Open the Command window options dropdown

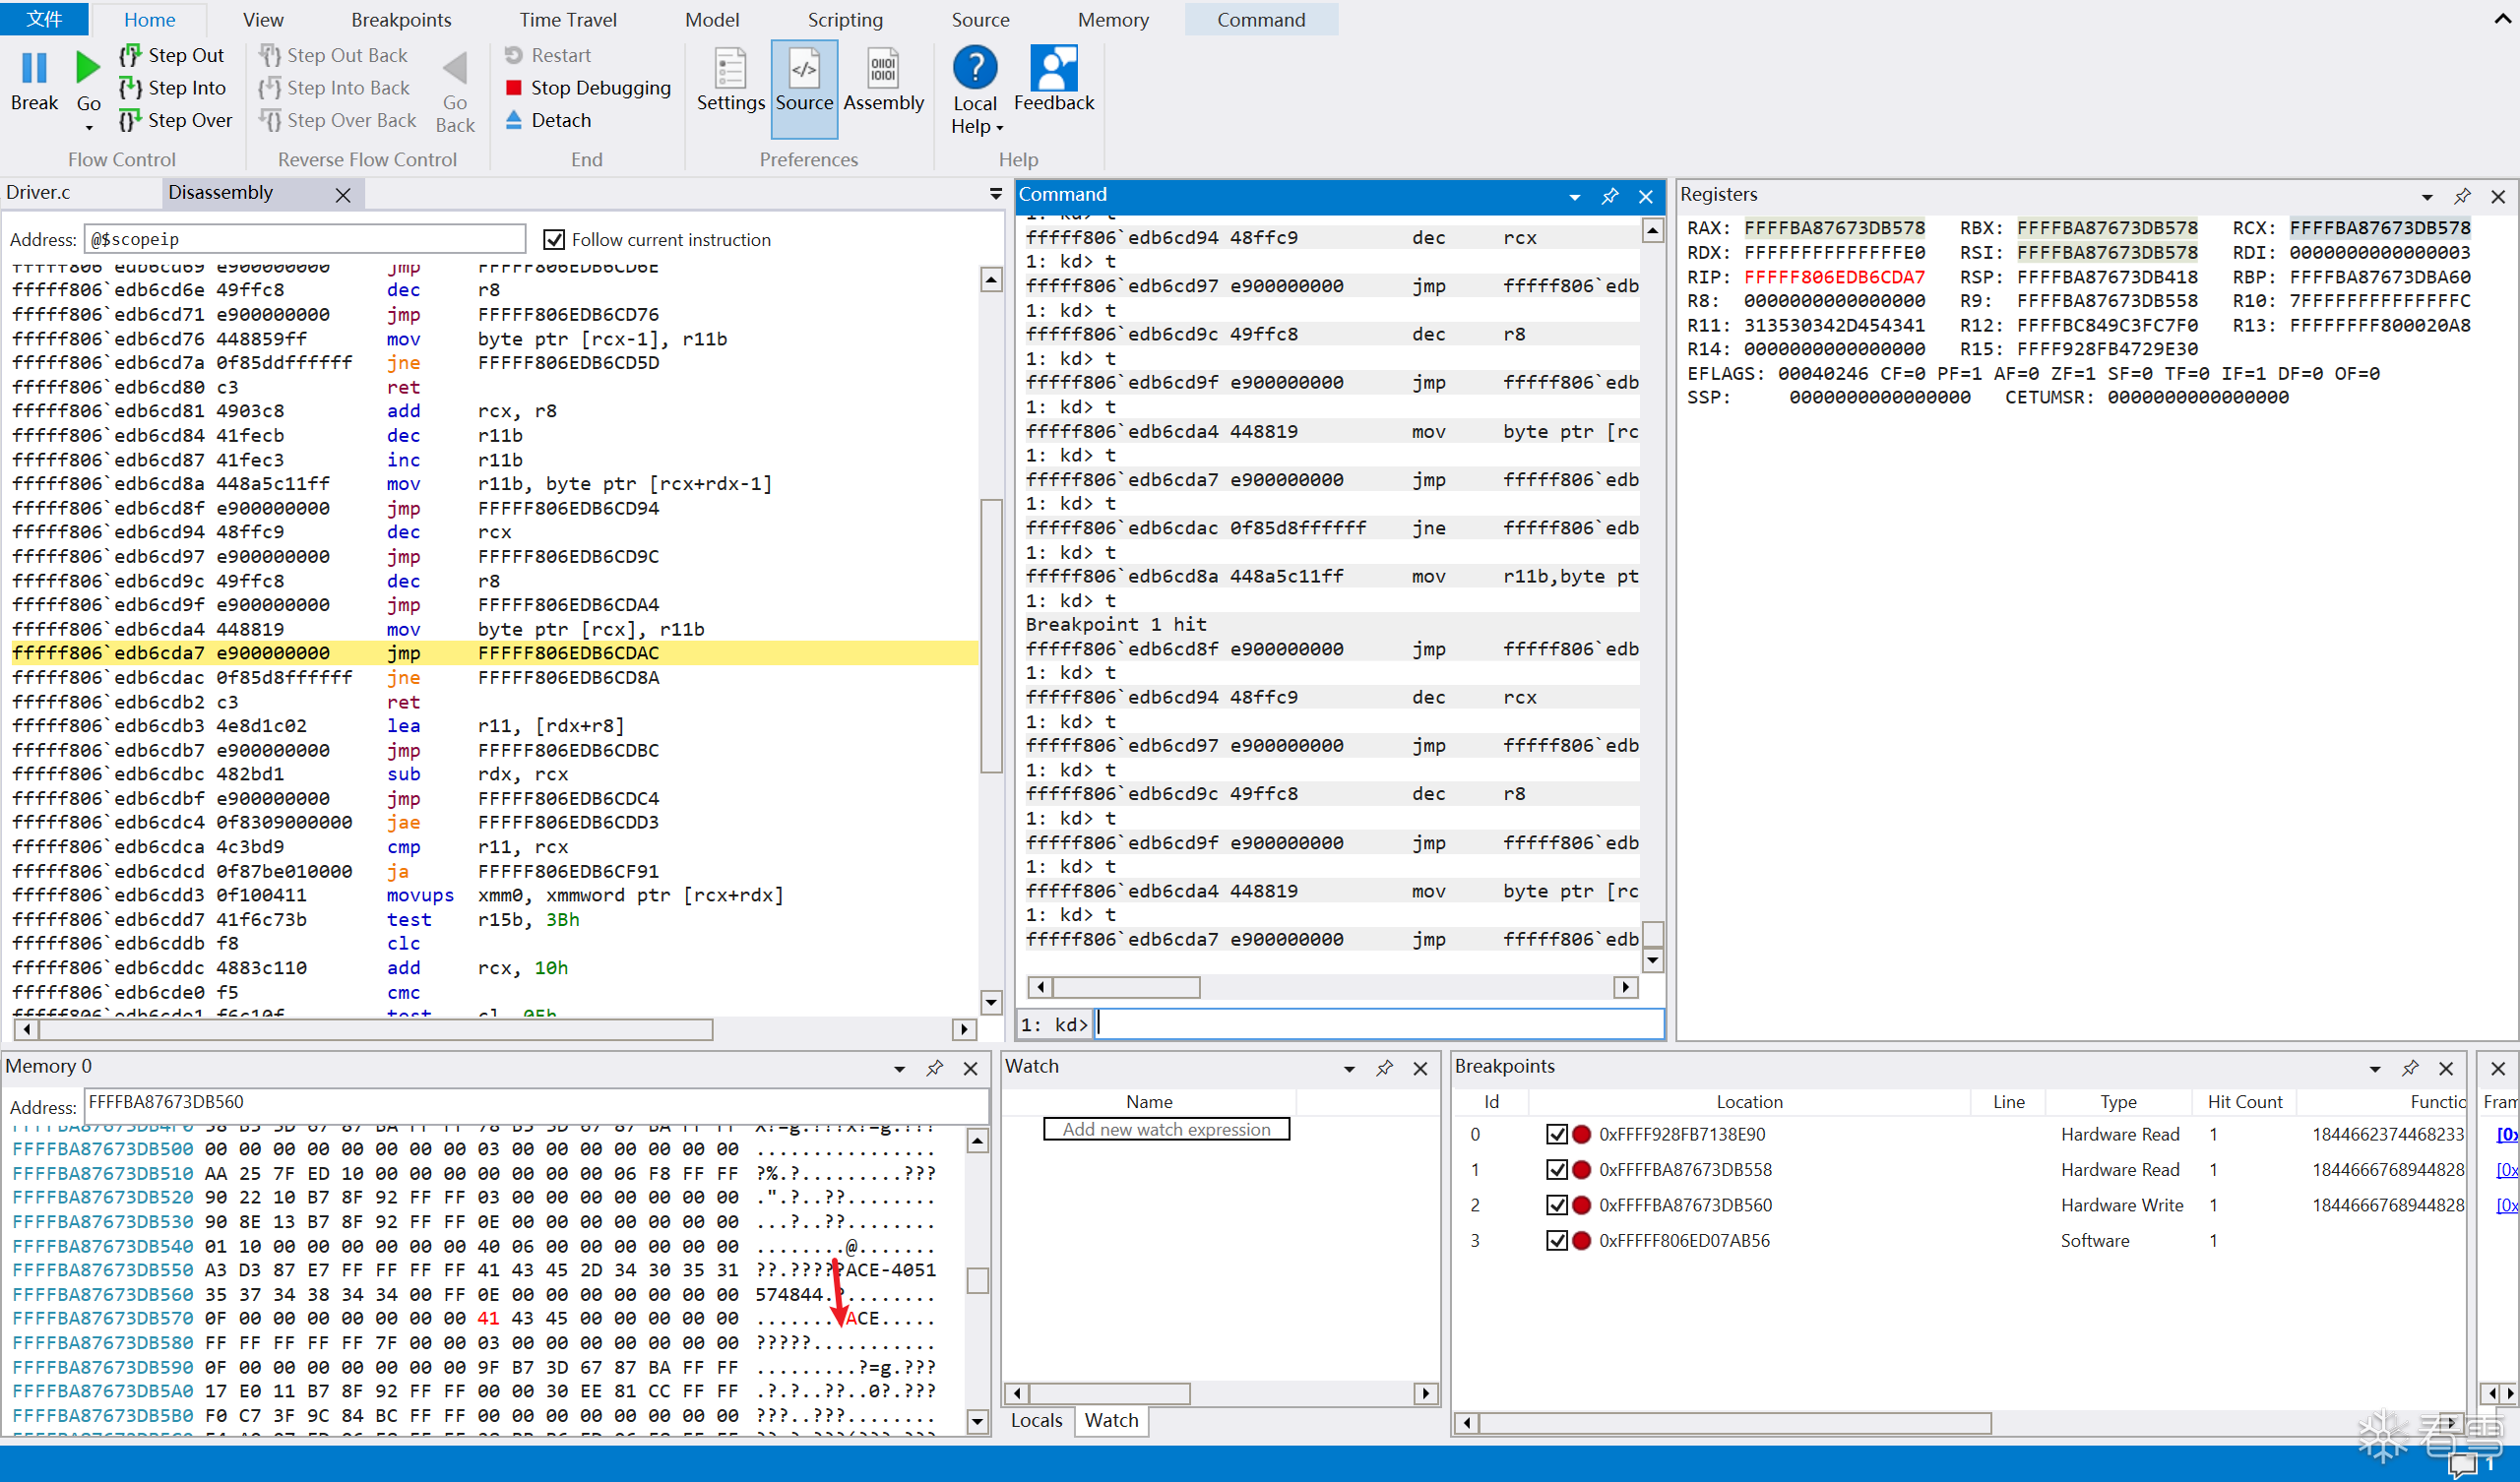pyautogui.click(x=1575, y=196)
